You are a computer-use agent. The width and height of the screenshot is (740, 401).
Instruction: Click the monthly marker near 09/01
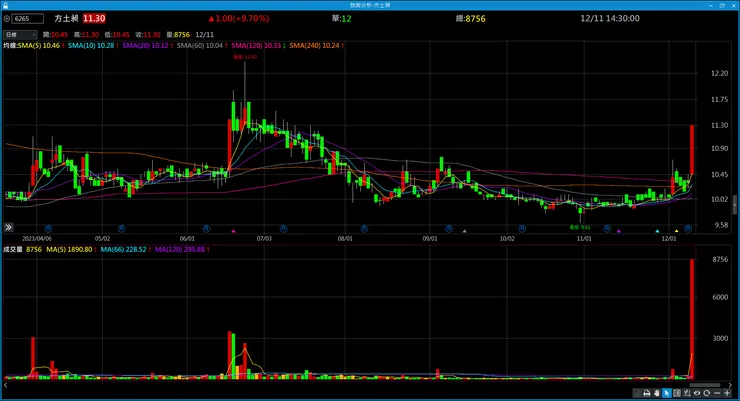tap(449, 229)
